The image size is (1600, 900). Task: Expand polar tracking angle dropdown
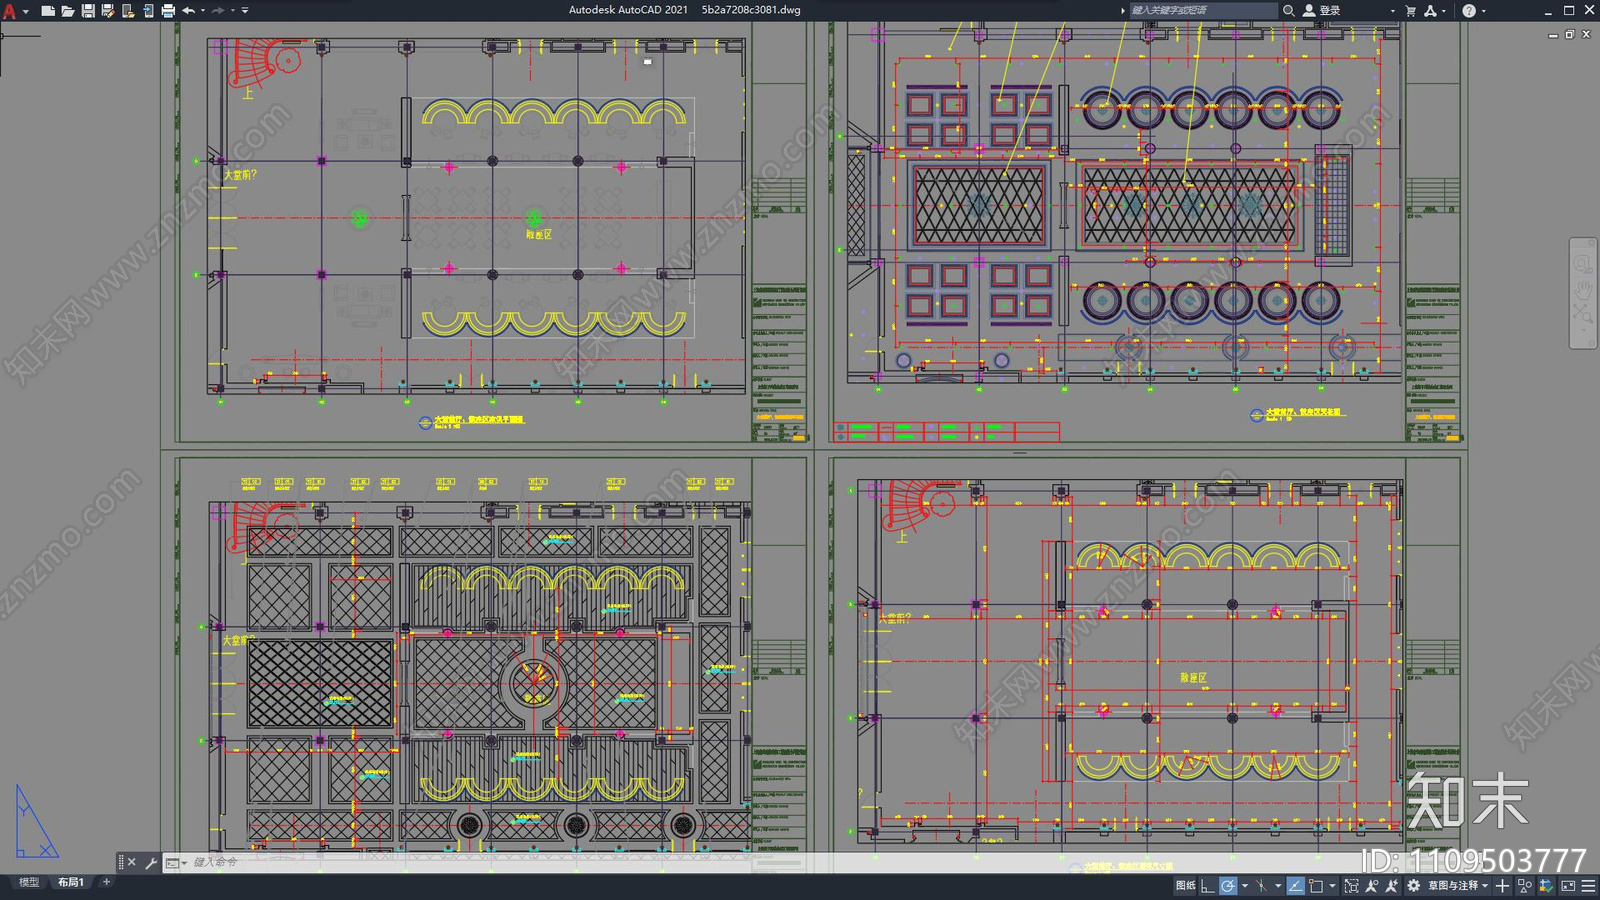point(1245,886)
